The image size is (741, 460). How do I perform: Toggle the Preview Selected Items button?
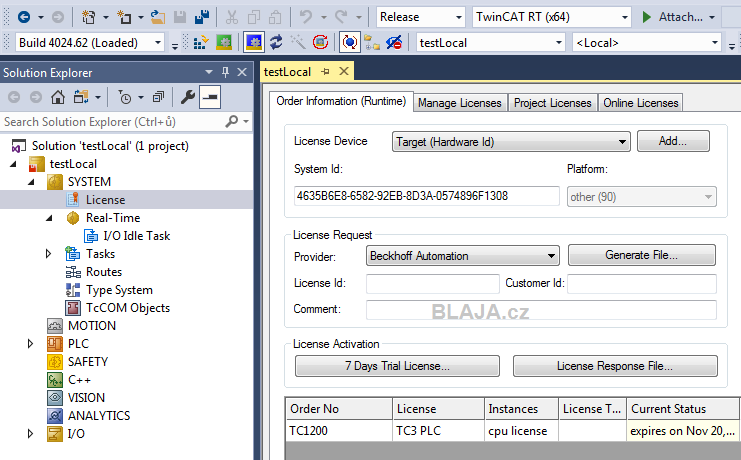tap(210, 97)
